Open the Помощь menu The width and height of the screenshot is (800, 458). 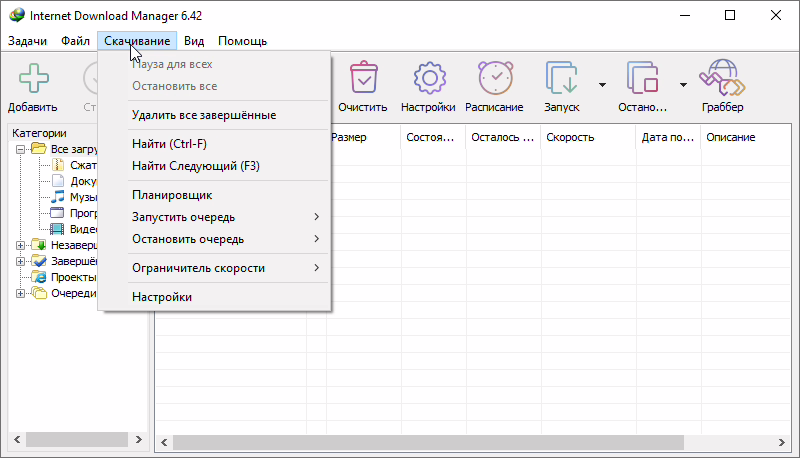(242, 41)
